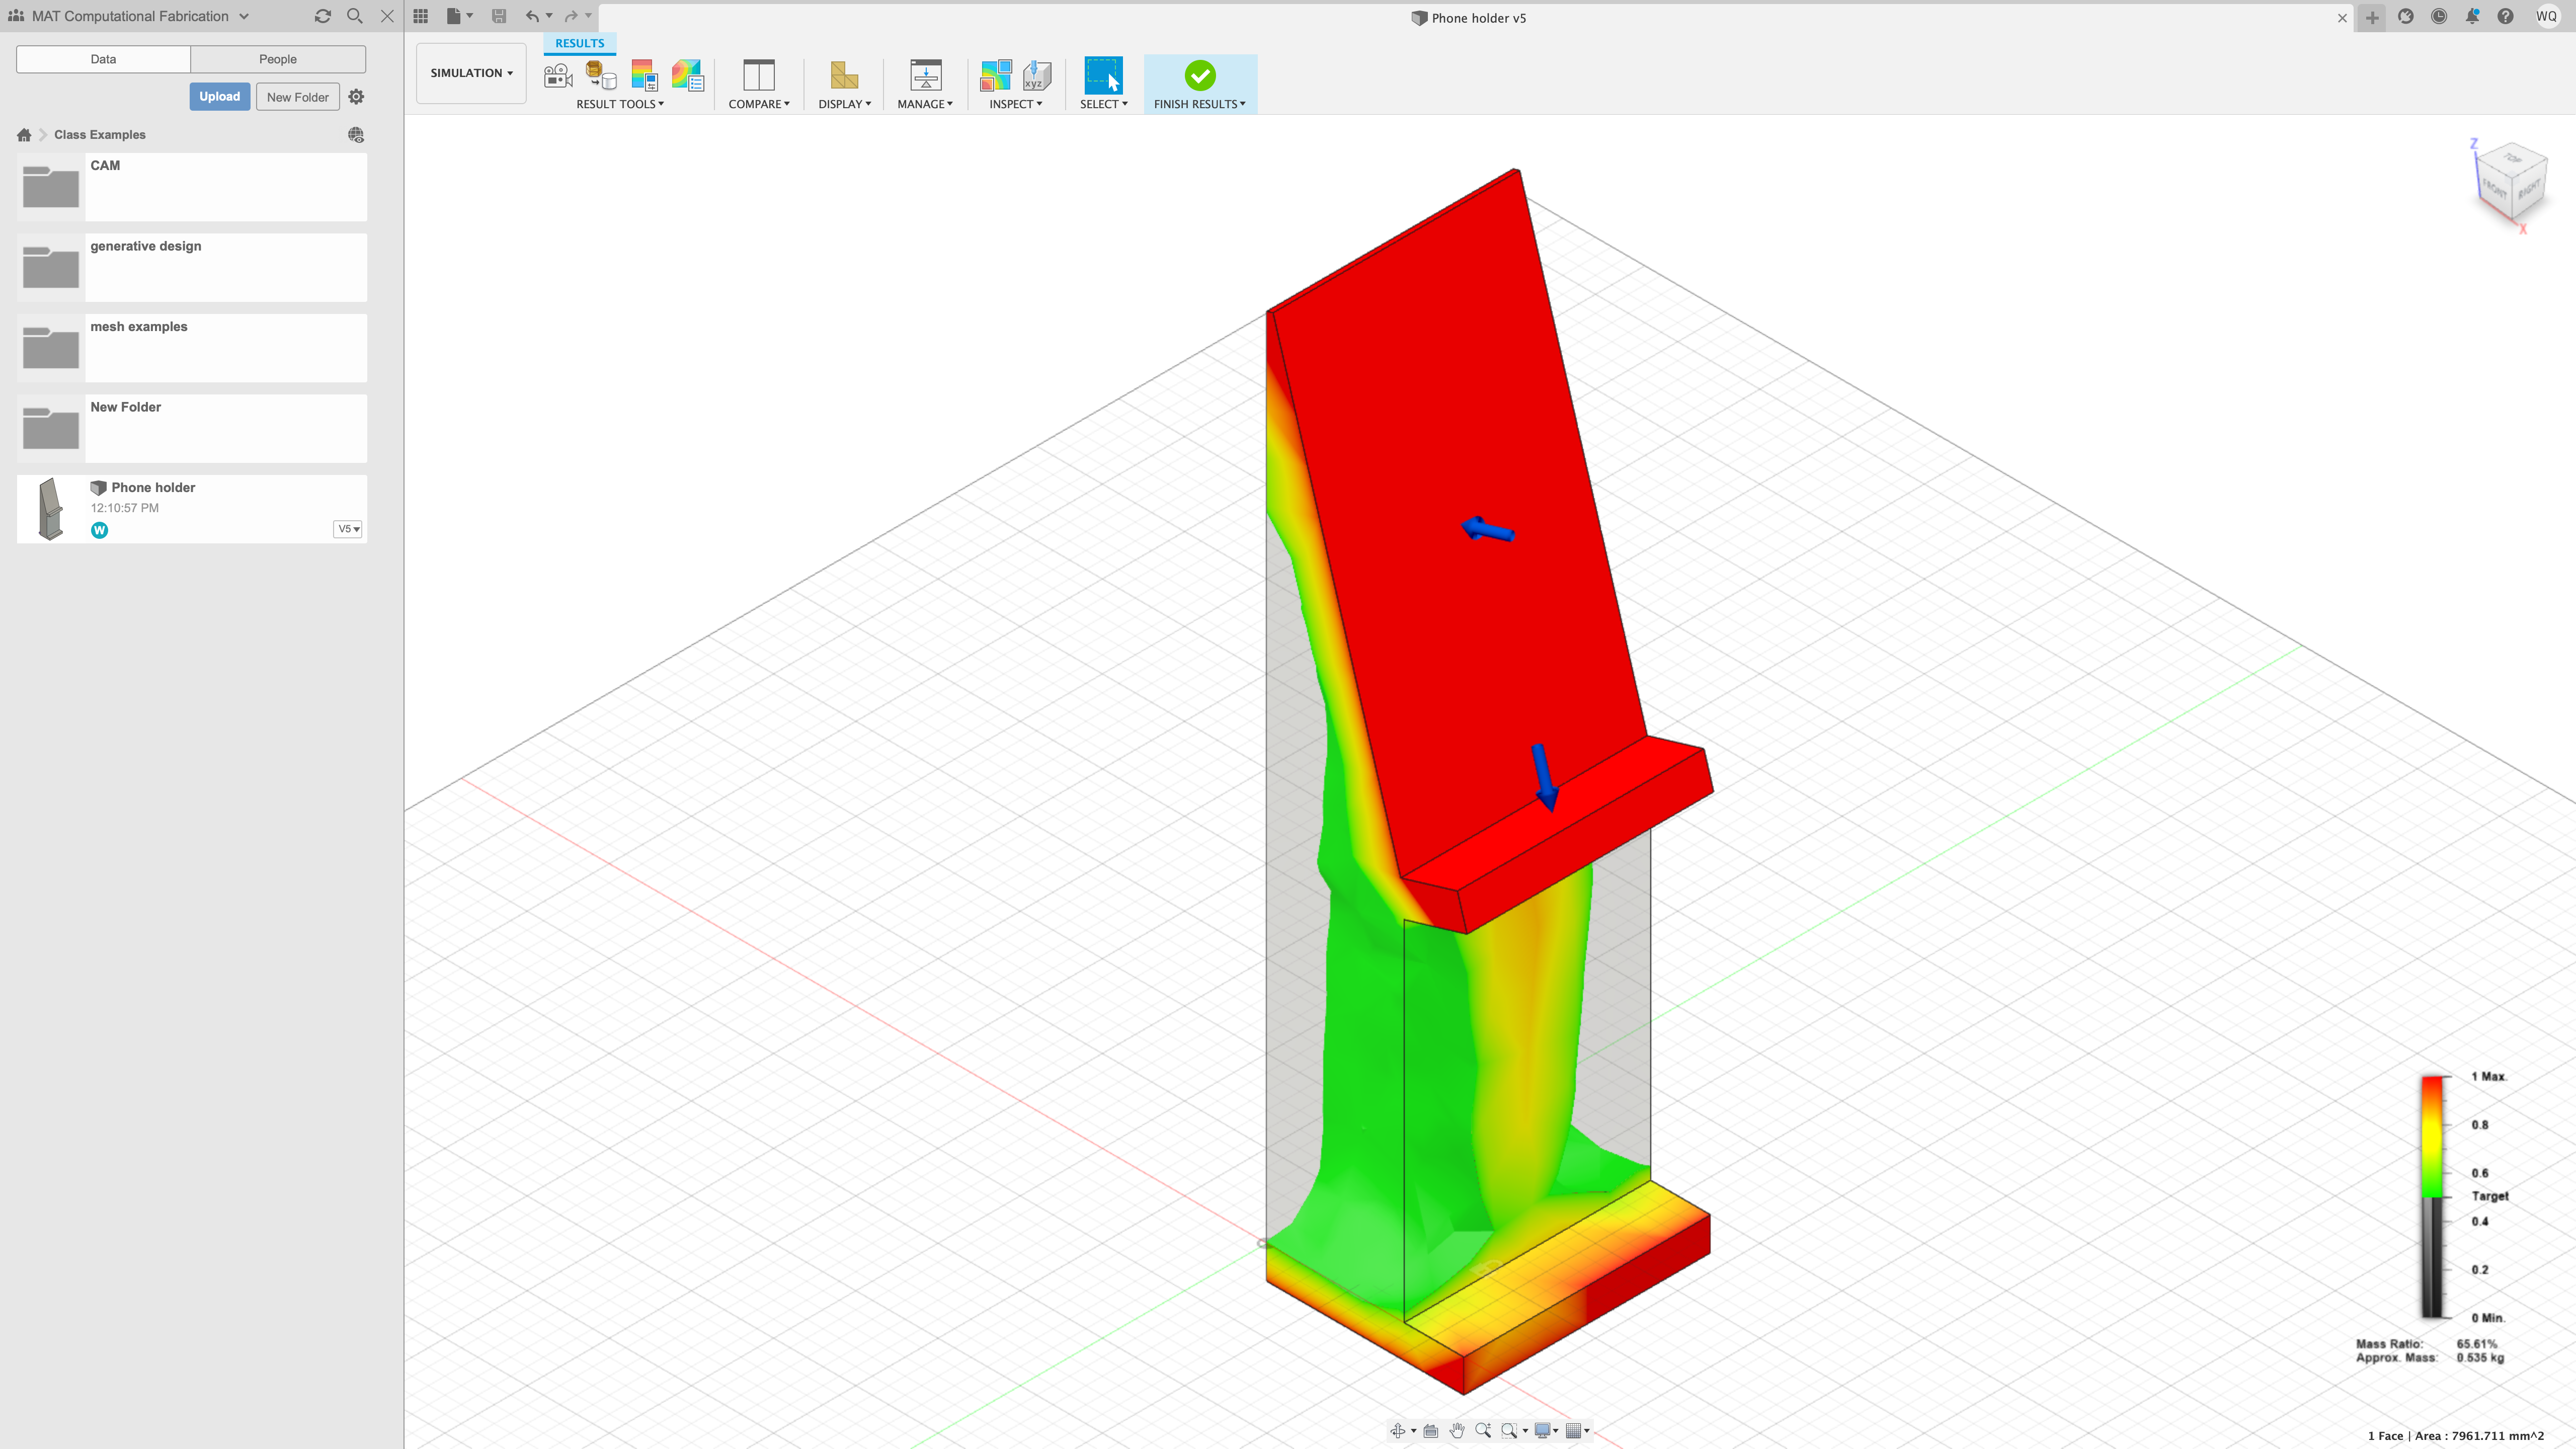Image resolution: width=2576 pixels, height=1449 pixels.
Task: Open the File menu dropdown arrow
Action: [x=469, y=16]
